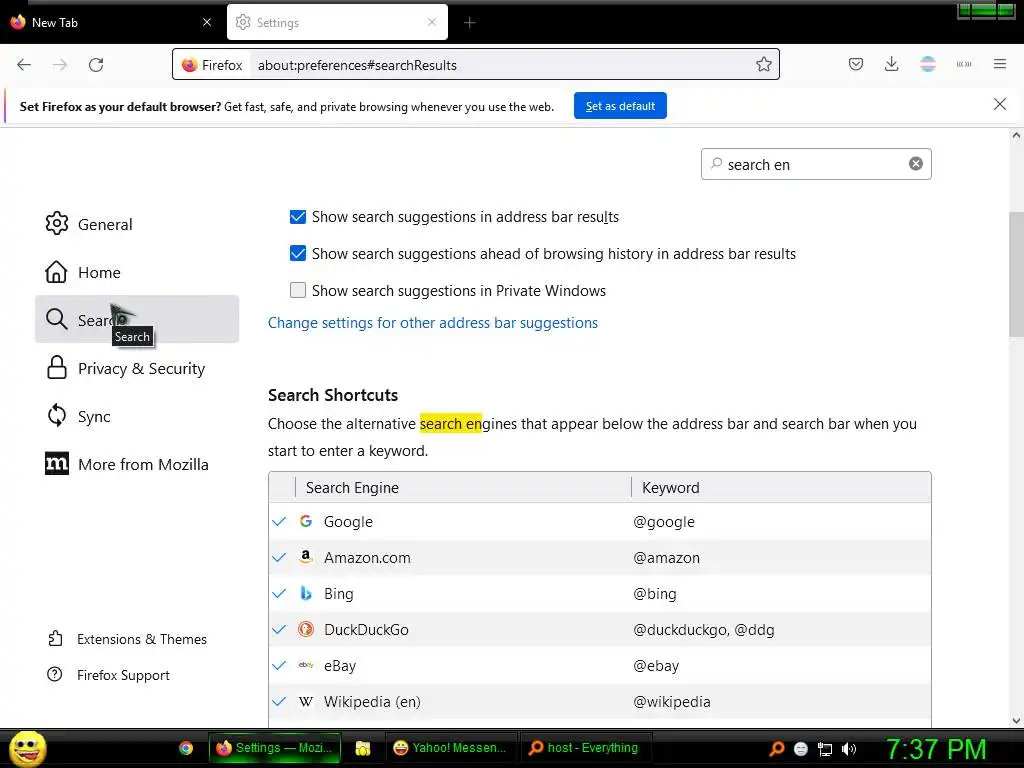This screenshot has height=768, width=1024.
Task: Click the extension icon beside the account avatar
Action: click(x=963, y=64)
